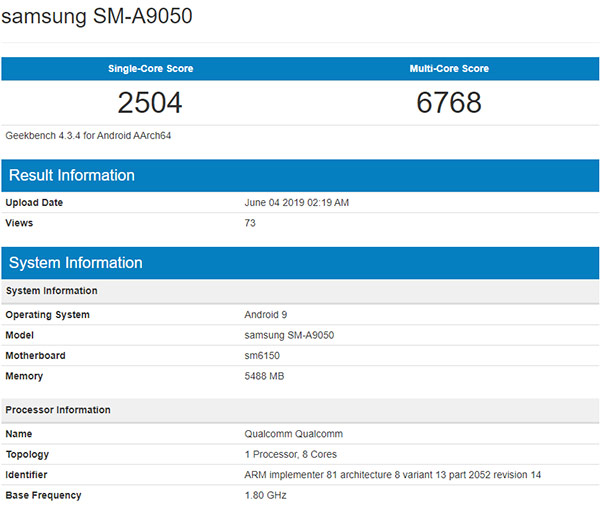Click the Result Information section header

tap(72, 175)
